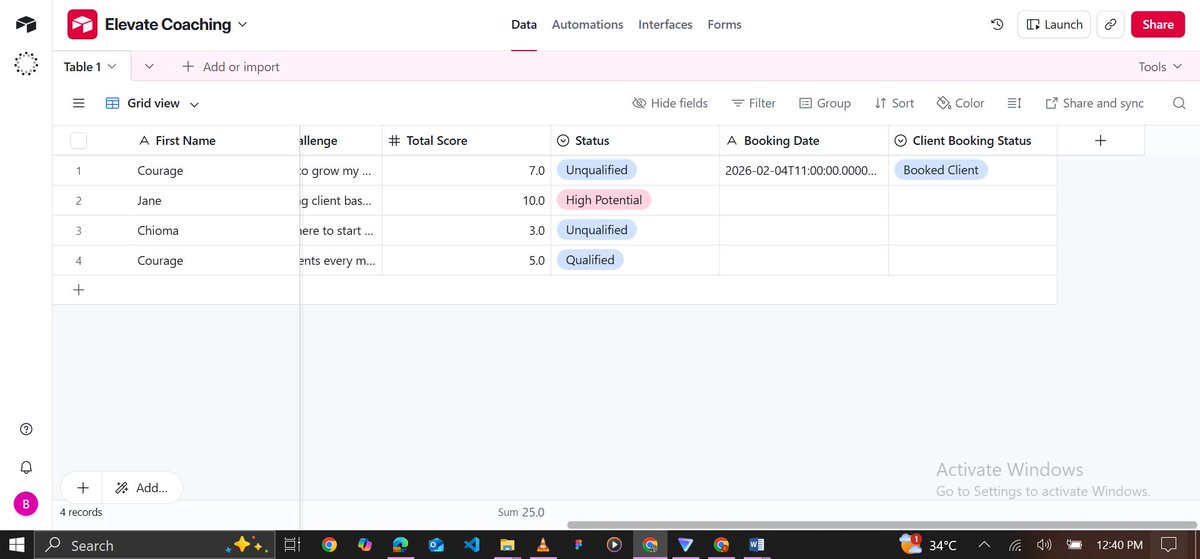Select the Booked Client tag
Screen dimensions: 1200x559
coord(941,170)
